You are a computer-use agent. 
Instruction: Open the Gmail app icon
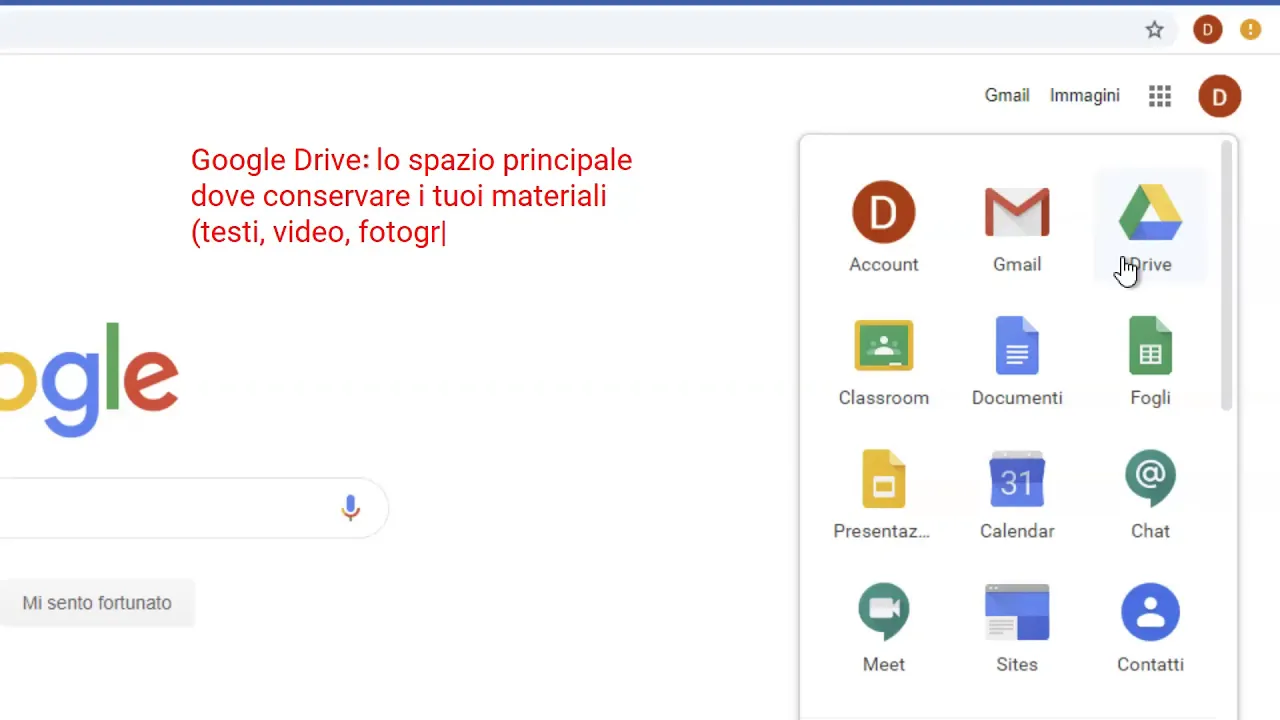(x=1017, y=227)
